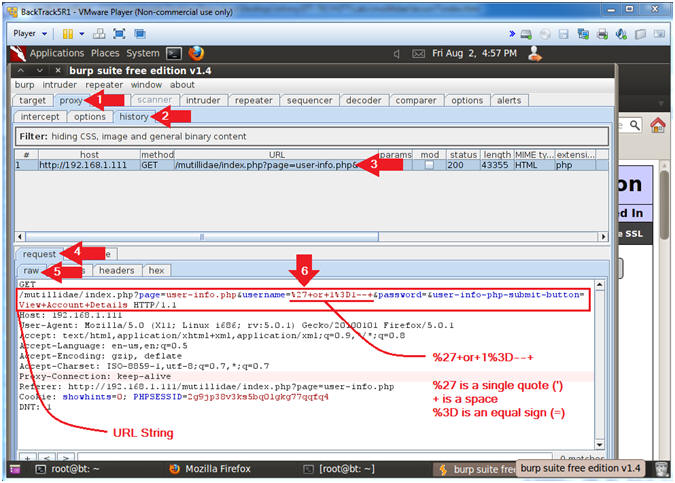675x483 pixels.
Task: Click the user account icon in panel
Action: [x=535, y=53]
